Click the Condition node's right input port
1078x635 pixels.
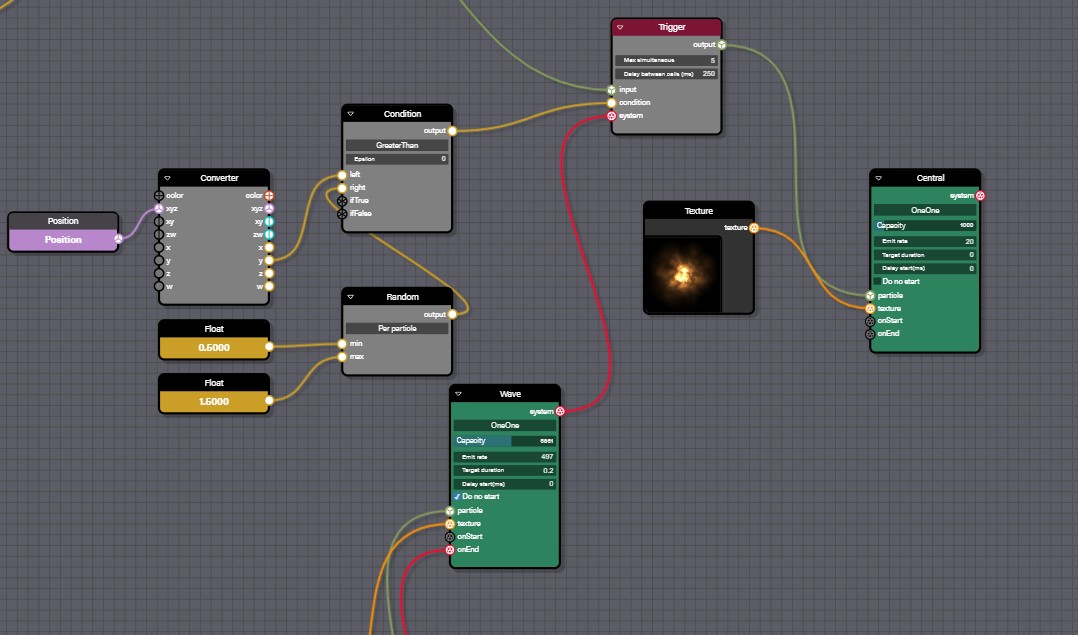tap(342, 188)
